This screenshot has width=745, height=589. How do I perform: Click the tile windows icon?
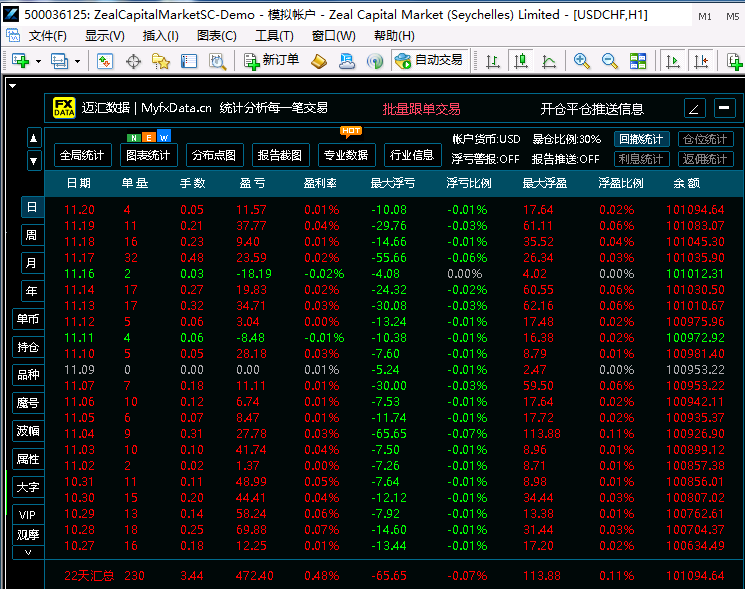[x=638, y=61]
